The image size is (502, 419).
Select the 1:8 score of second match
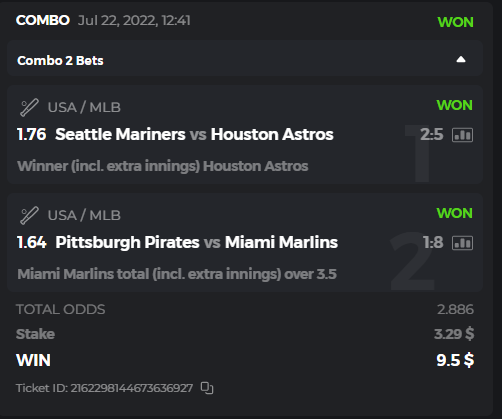(x=433, y=243)
